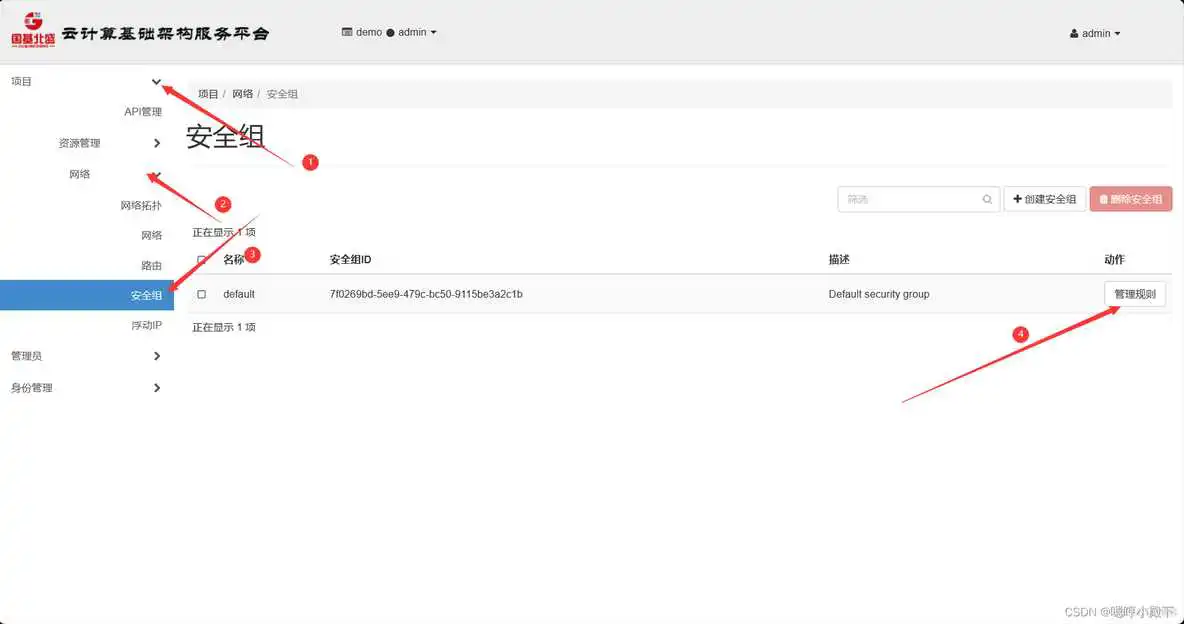The height and width of the screenshot is (624, 1184).
Task: Click the search icon in the filter box
Action: [986, 199]
